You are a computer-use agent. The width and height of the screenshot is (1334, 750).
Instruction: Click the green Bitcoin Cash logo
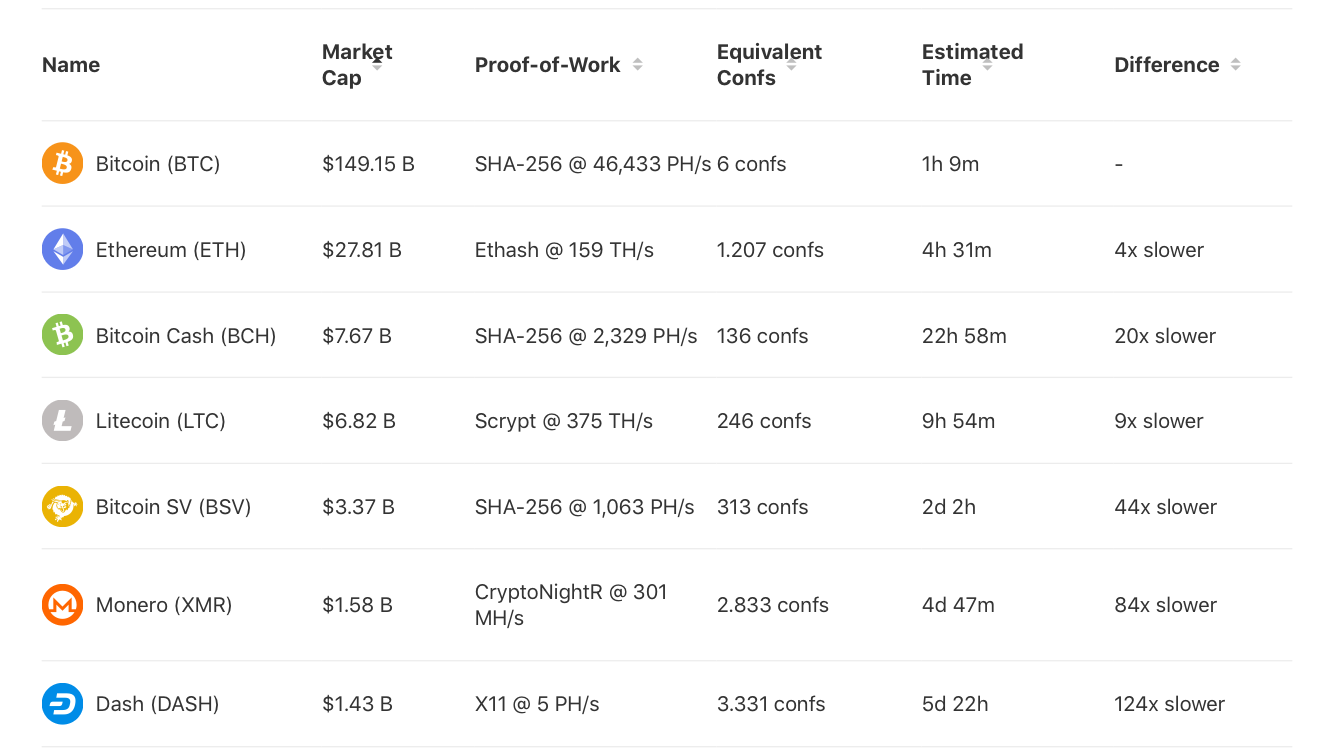(63, 335)
